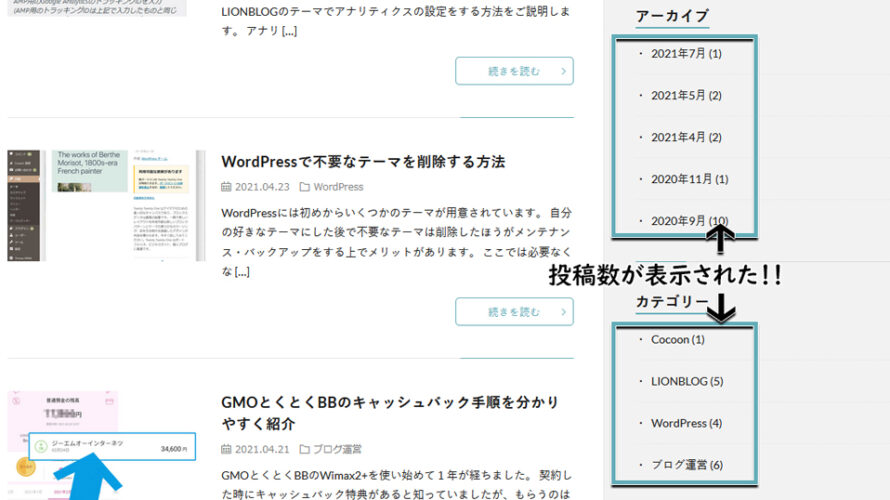Viewport: 890px width, 500px height.
Task: Click the アーカイブ sidebar heading
Action: (673, 16)
